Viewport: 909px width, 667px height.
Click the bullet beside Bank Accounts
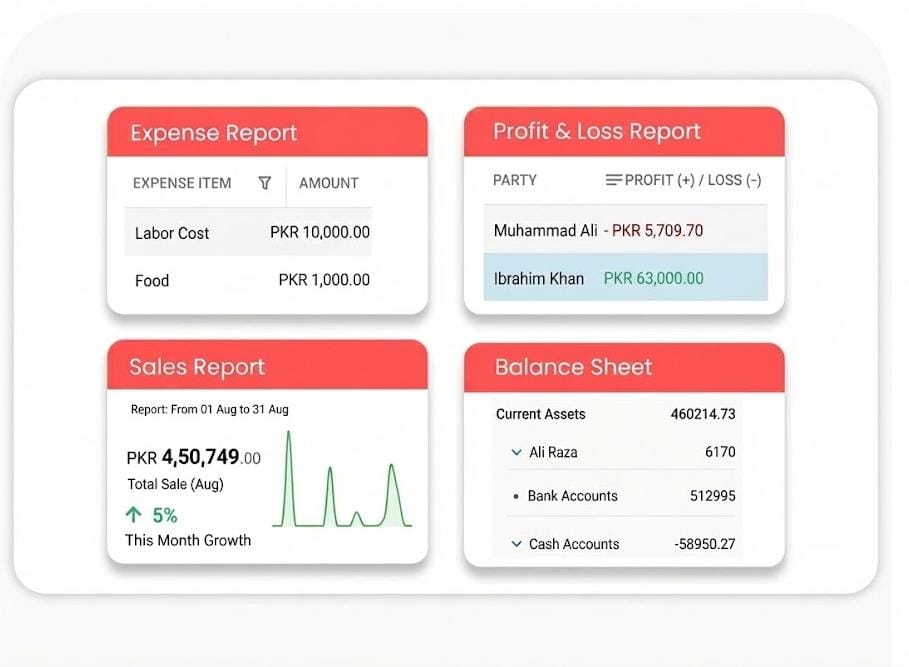(x=516, y=496)
